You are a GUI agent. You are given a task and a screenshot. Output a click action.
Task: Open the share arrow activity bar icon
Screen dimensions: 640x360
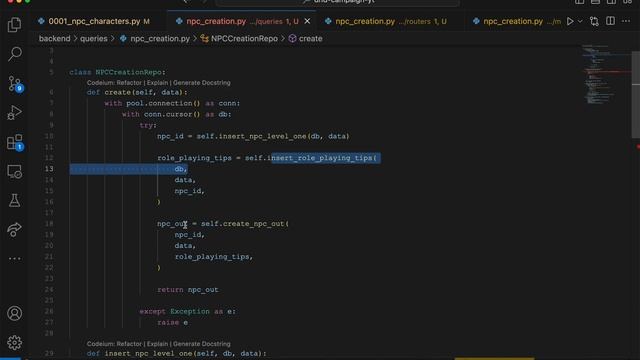click(x=14, y=229)
